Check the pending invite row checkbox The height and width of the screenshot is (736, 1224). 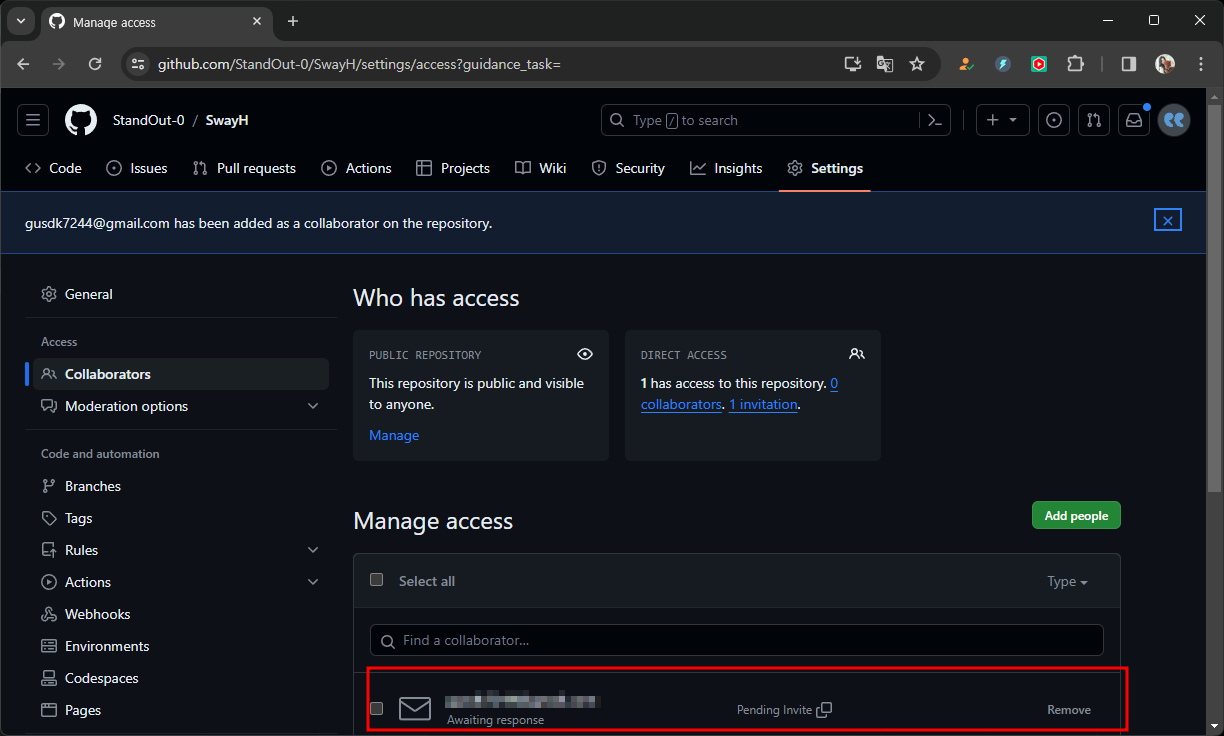pos(377,709)
